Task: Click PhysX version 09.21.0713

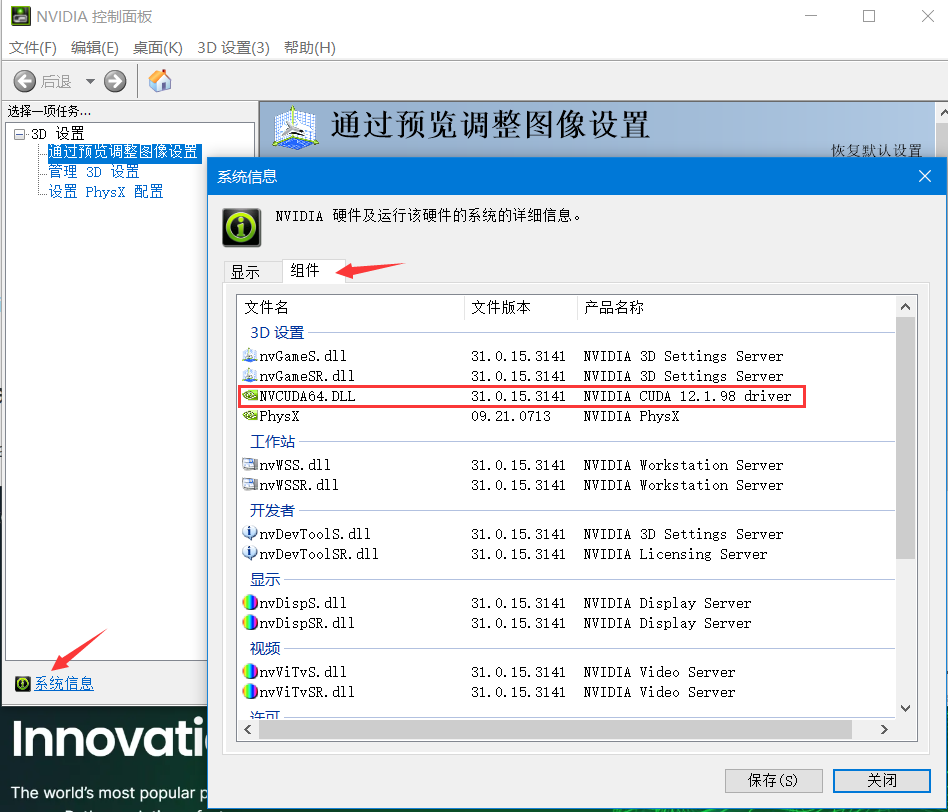Action: 511,416
